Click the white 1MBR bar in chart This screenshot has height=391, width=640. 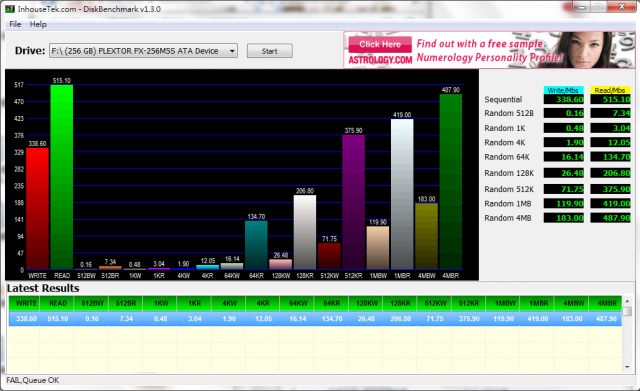(x=402, y=194)
